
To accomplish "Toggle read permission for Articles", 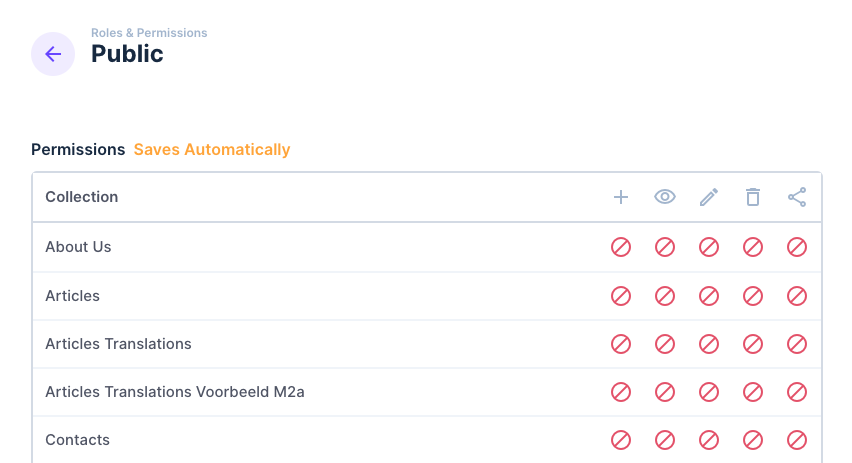I will pyautogui.click(x=665, y=296).
